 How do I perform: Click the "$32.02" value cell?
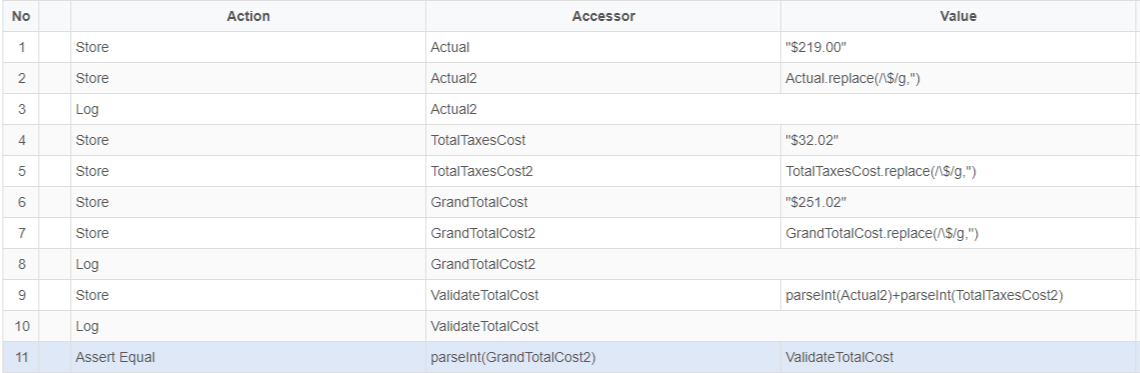[960, 140]
